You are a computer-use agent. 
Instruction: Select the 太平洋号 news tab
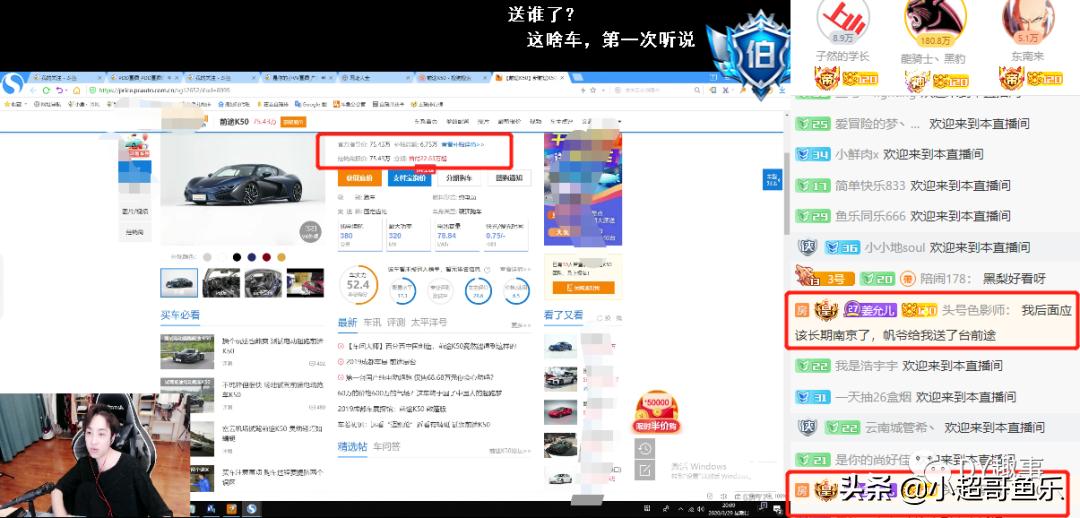[429, 322]
